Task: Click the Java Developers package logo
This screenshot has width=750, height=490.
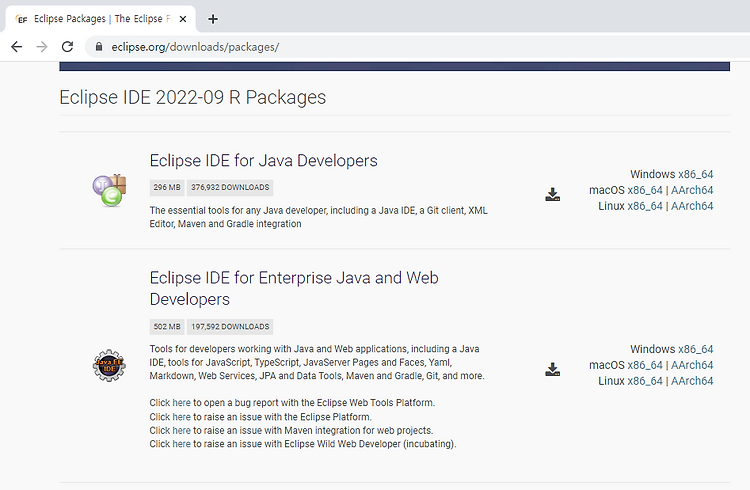Action: [x=110, y=190]
